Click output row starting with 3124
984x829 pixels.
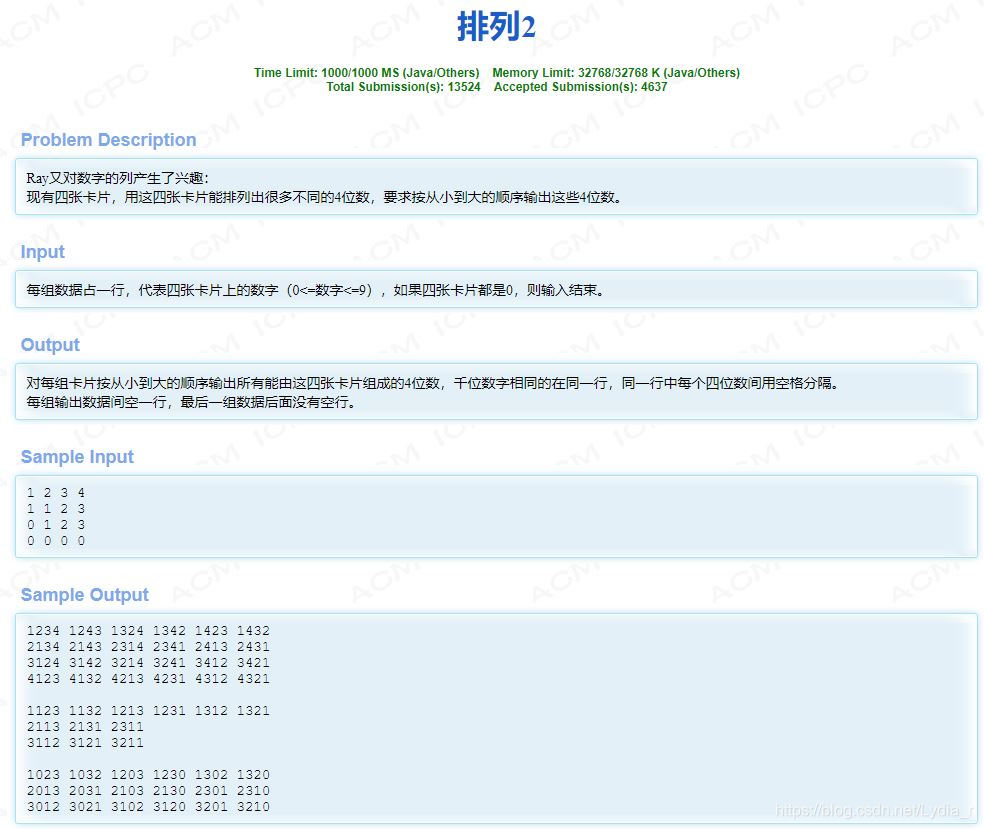[x=148, y=663]
